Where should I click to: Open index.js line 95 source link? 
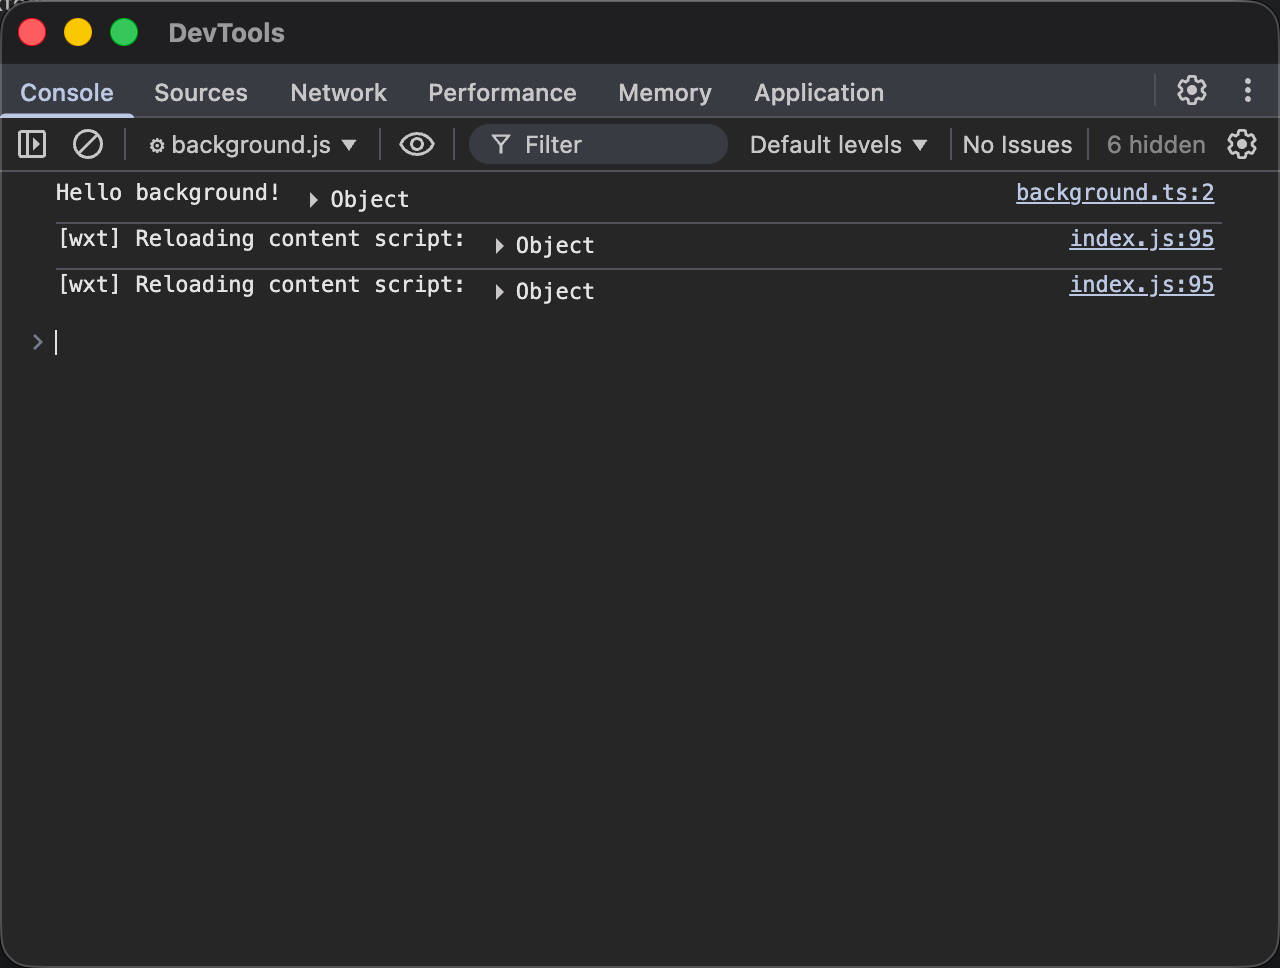point(1141,238)
